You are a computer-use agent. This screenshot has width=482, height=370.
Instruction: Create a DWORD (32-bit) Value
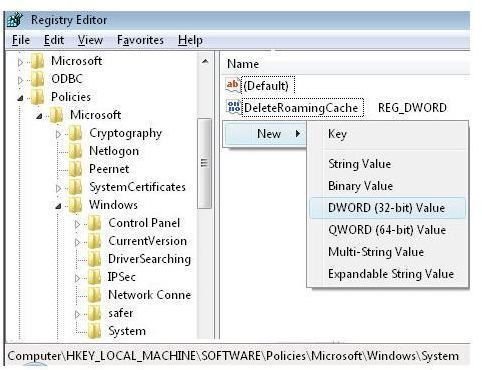click(387, 208)
